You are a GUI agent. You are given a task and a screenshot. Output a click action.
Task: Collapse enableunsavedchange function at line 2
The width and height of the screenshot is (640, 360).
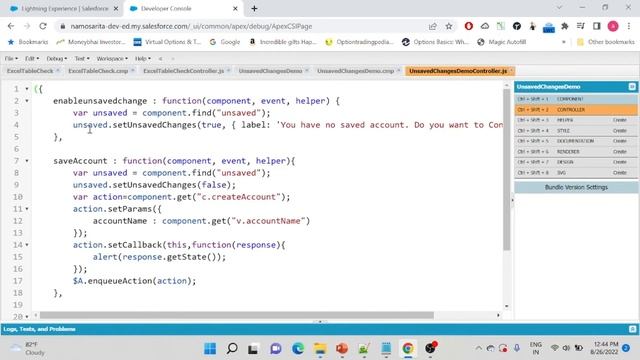coord(27,101)
